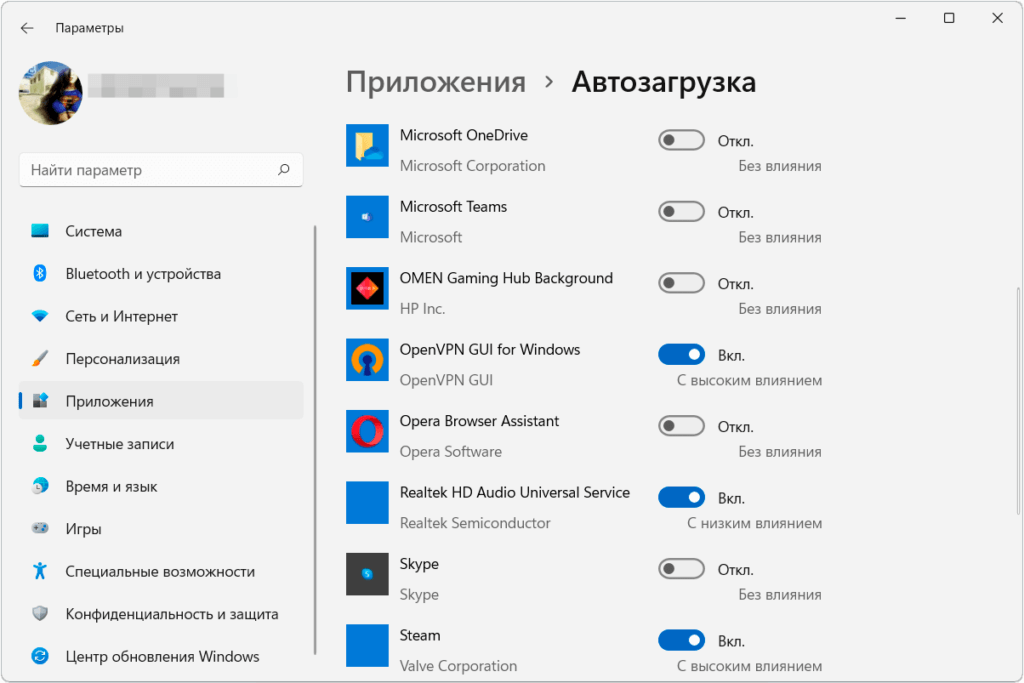
Task: Click the Microsoft Teams app icon
Action: [x=367, y=217]
